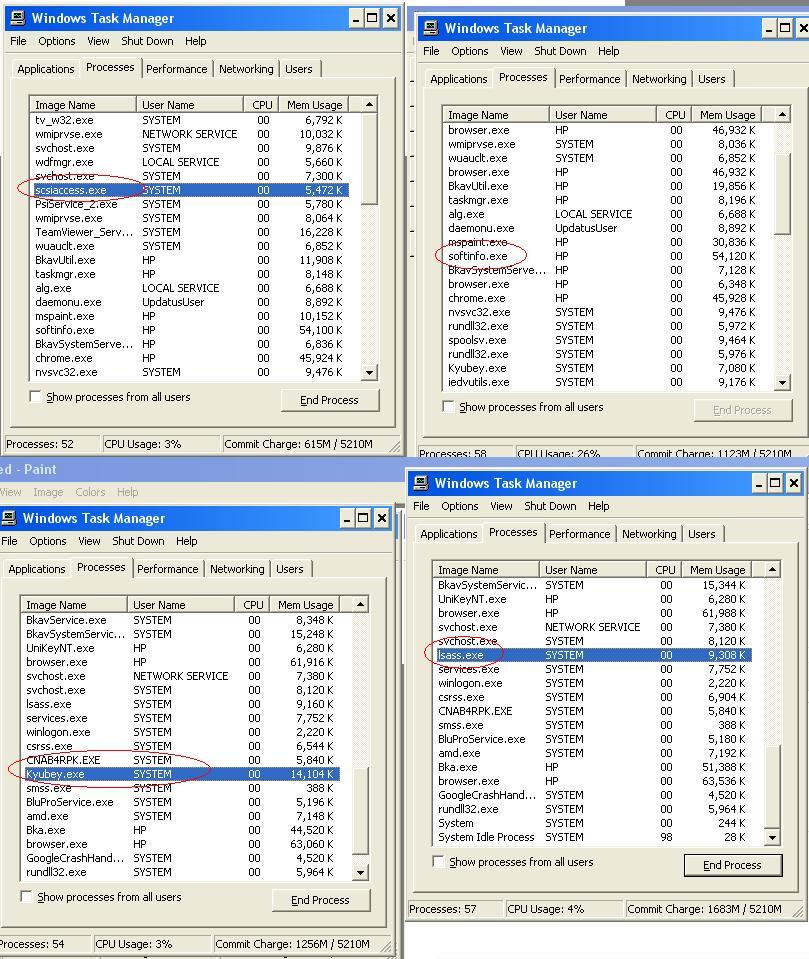Click scroll-up arrow in 57-process window list
The image size is (809, 959).
coord(772,569)
